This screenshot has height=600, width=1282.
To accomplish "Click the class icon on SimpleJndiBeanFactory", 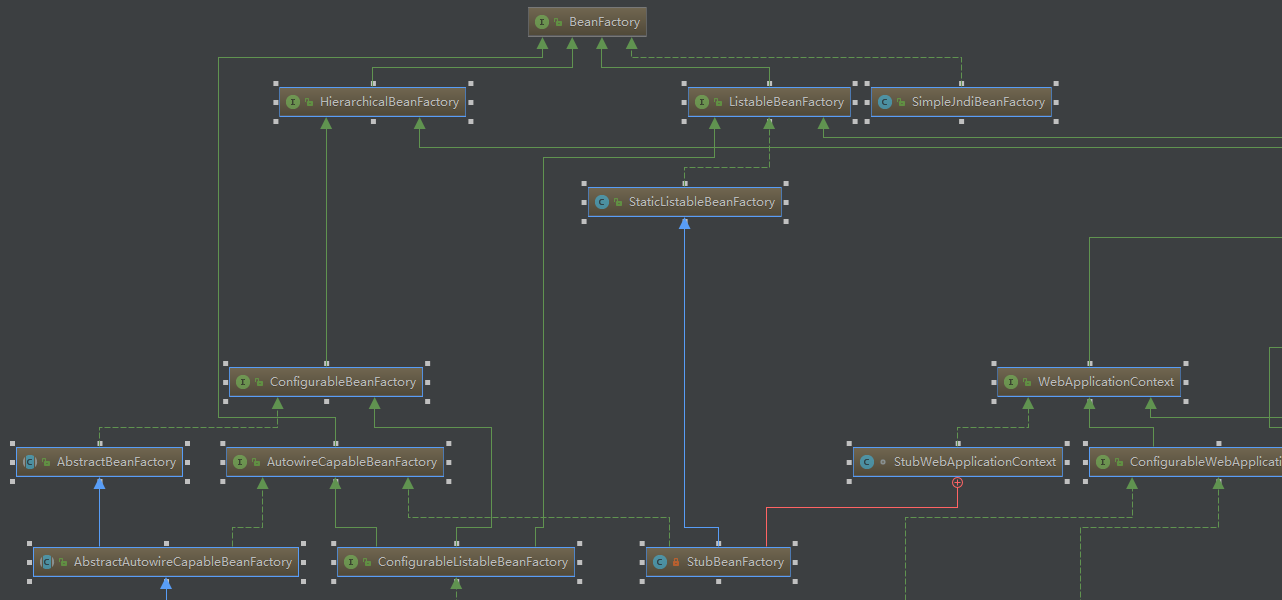I will [x=884, y=101].
